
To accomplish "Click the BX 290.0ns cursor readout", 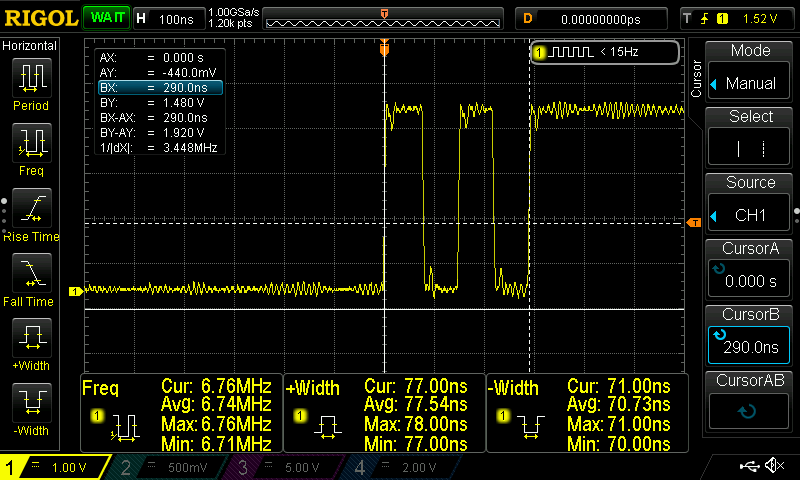I will pyautogui.click(x=158, y=88).
